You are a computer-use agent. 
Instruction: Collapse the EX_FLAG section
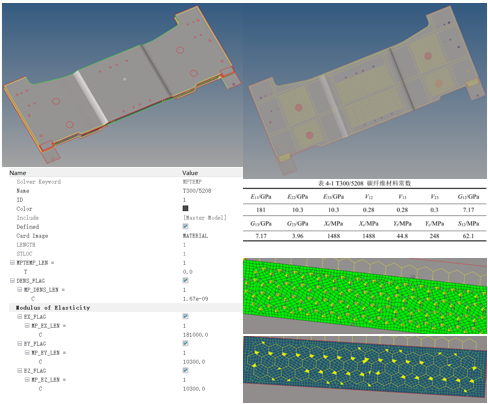[20, 317]
